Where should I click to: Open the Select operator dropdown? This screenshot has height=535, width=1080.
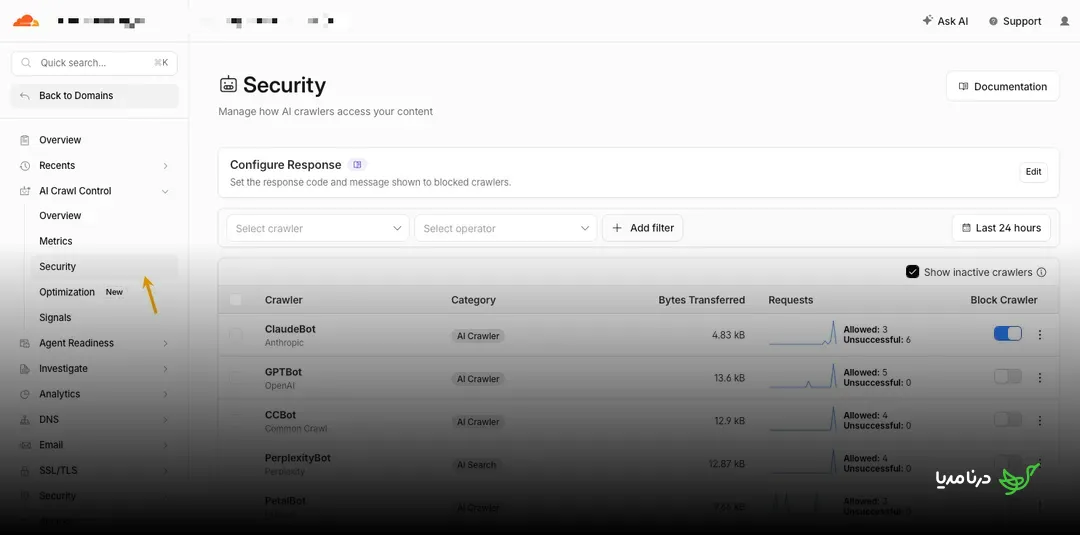coord(505,228)
